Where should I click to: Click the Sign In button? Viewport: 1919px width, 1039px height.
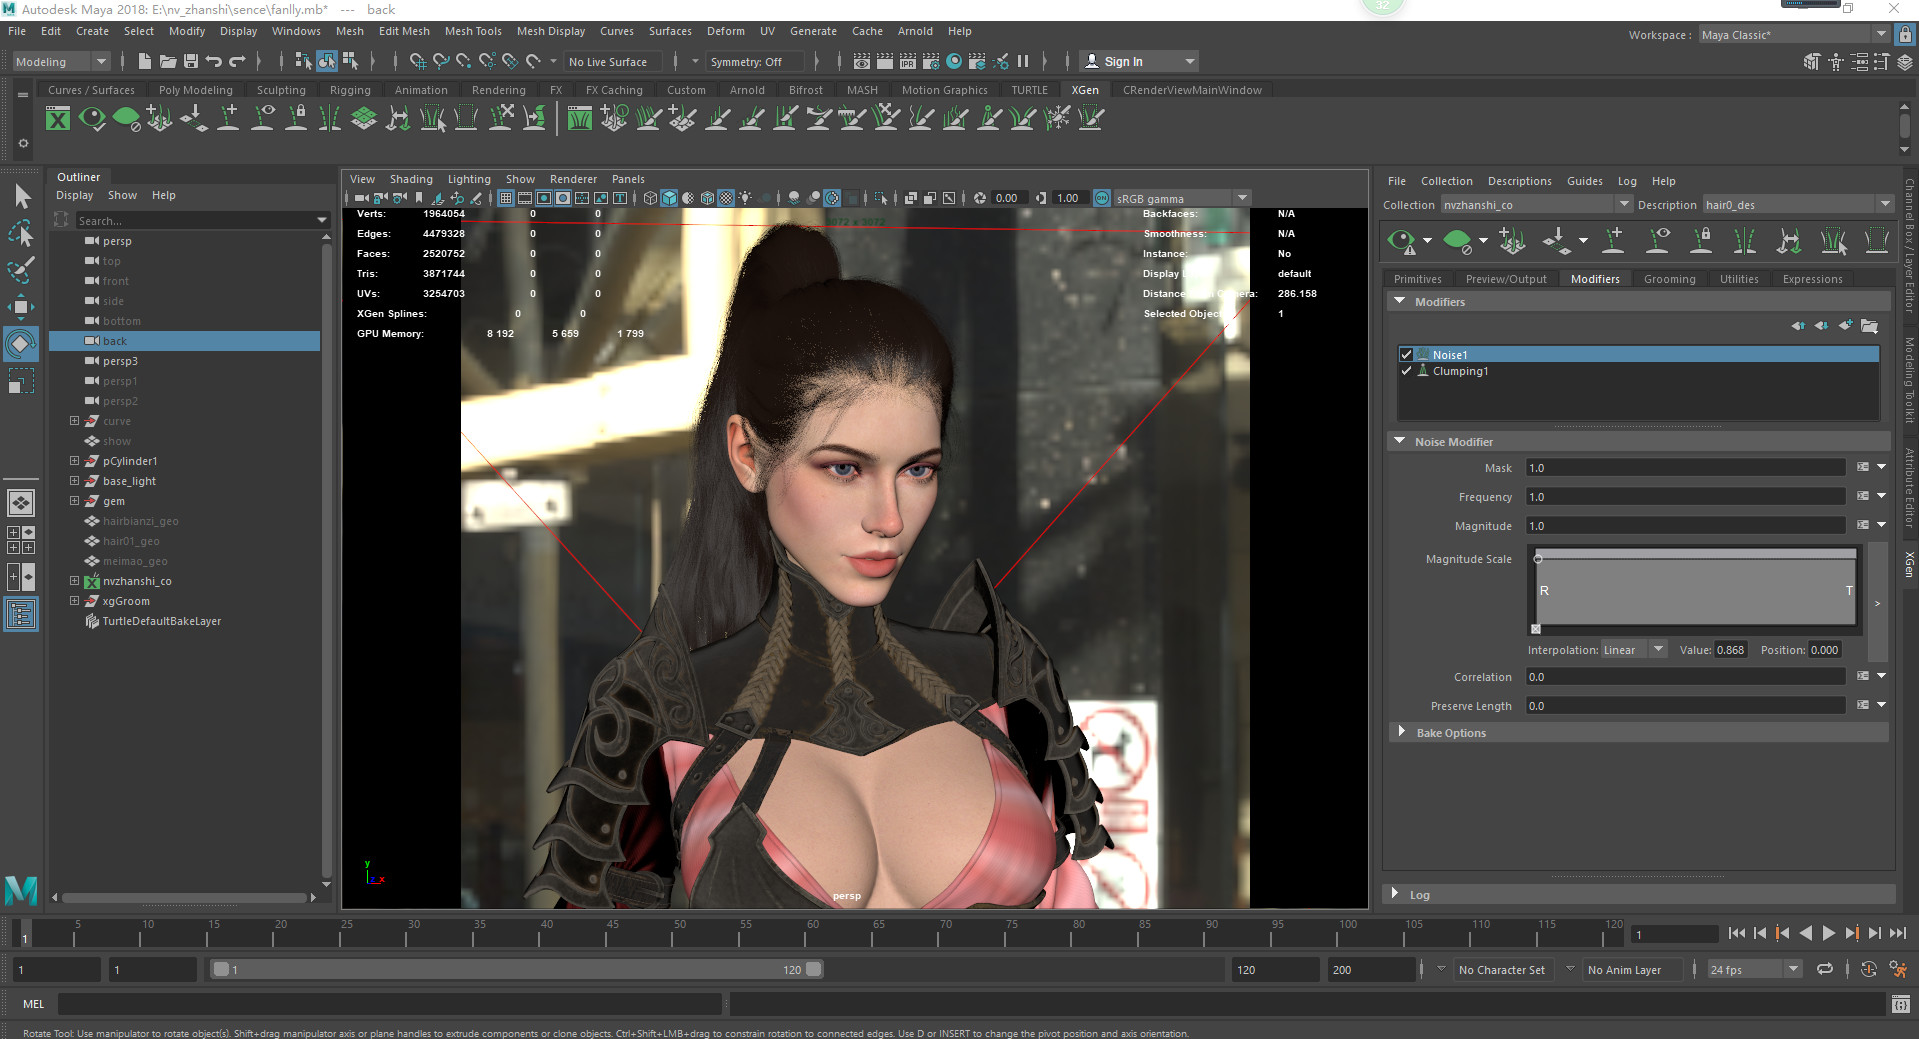tap(1139, 61)
